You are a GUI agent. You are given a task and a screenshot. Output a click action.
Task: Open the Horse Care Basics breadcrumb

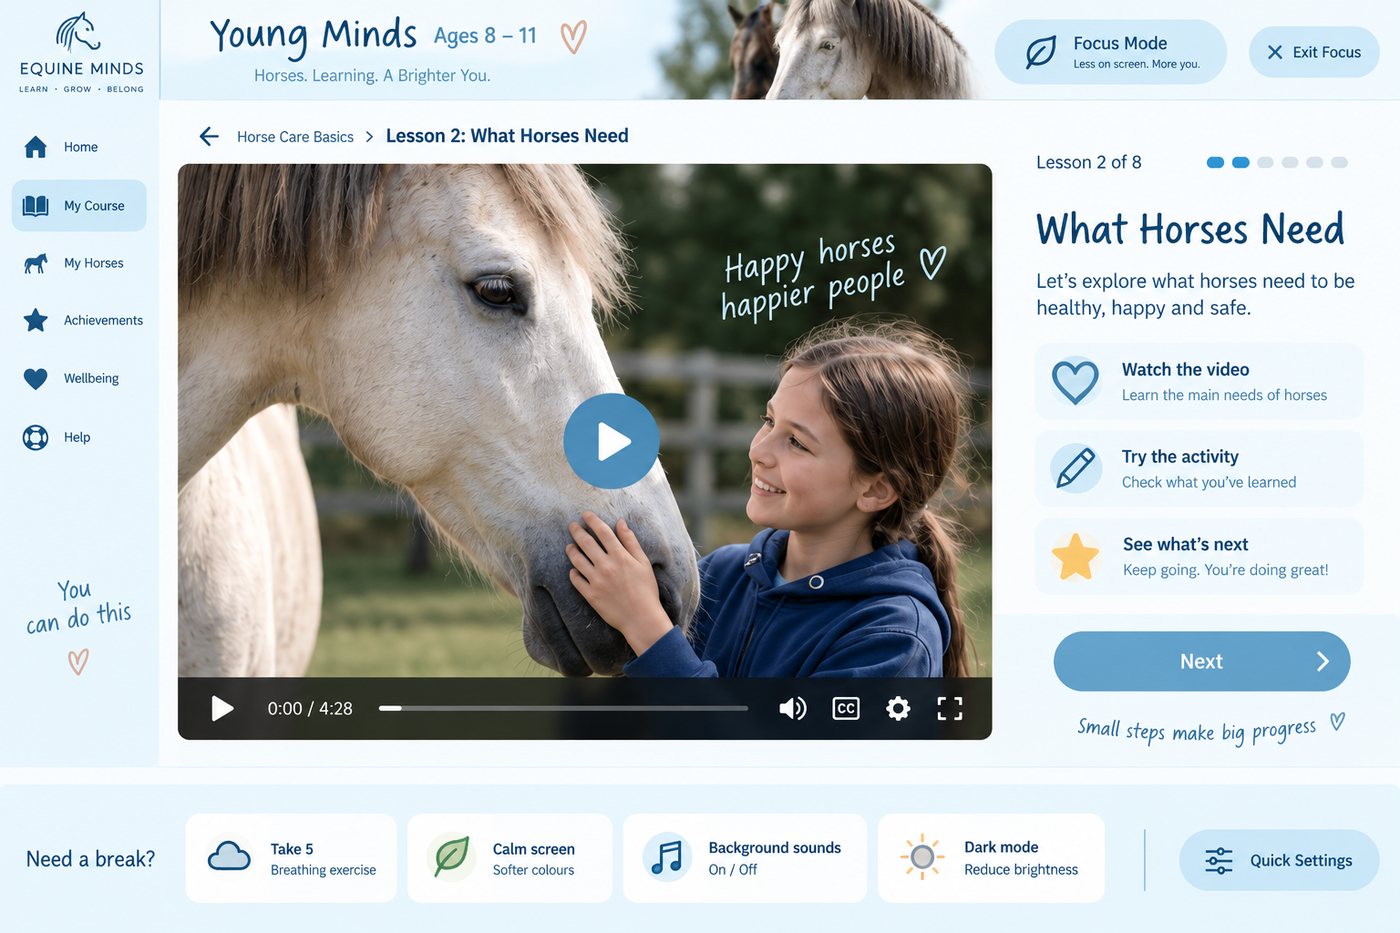(295, 137)
